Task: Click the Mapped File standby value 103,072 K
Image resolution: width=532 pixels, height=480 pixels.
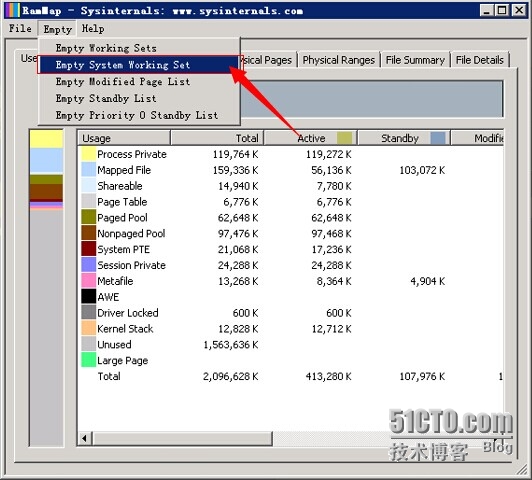Action: (422, 170)
